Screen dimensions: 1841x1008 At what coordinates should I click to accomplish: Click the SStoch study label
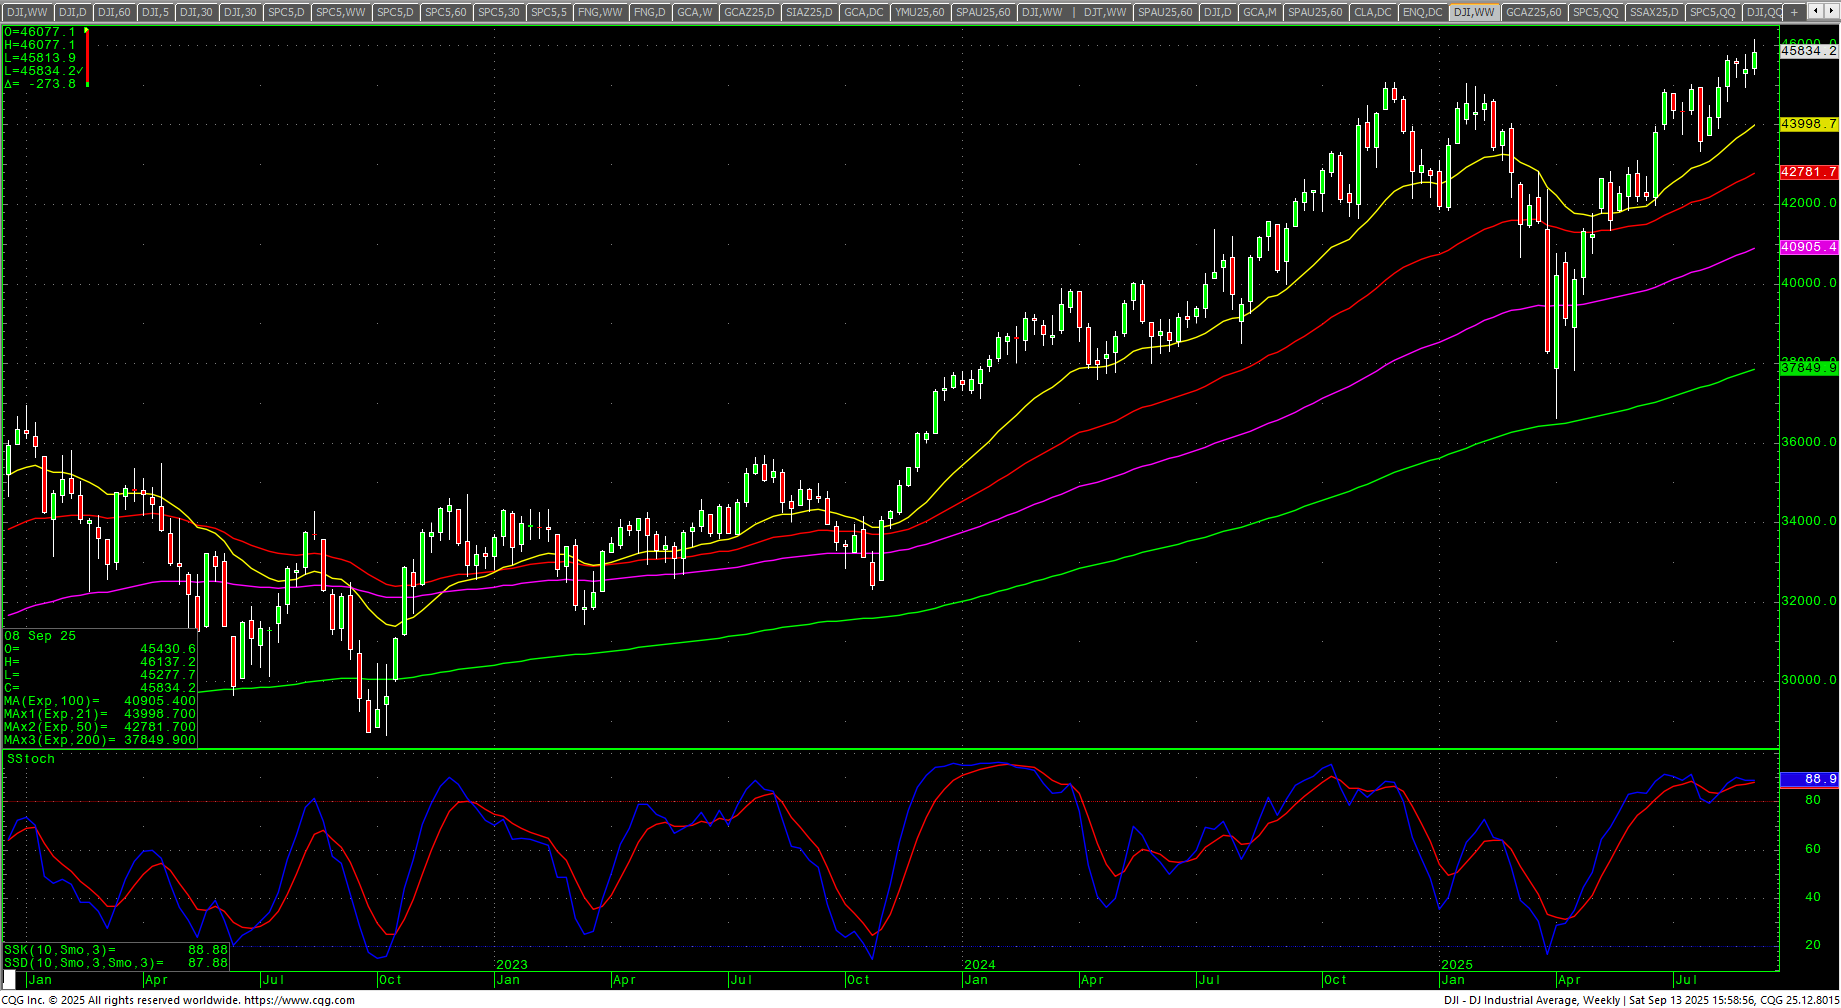tap(31, 759)
